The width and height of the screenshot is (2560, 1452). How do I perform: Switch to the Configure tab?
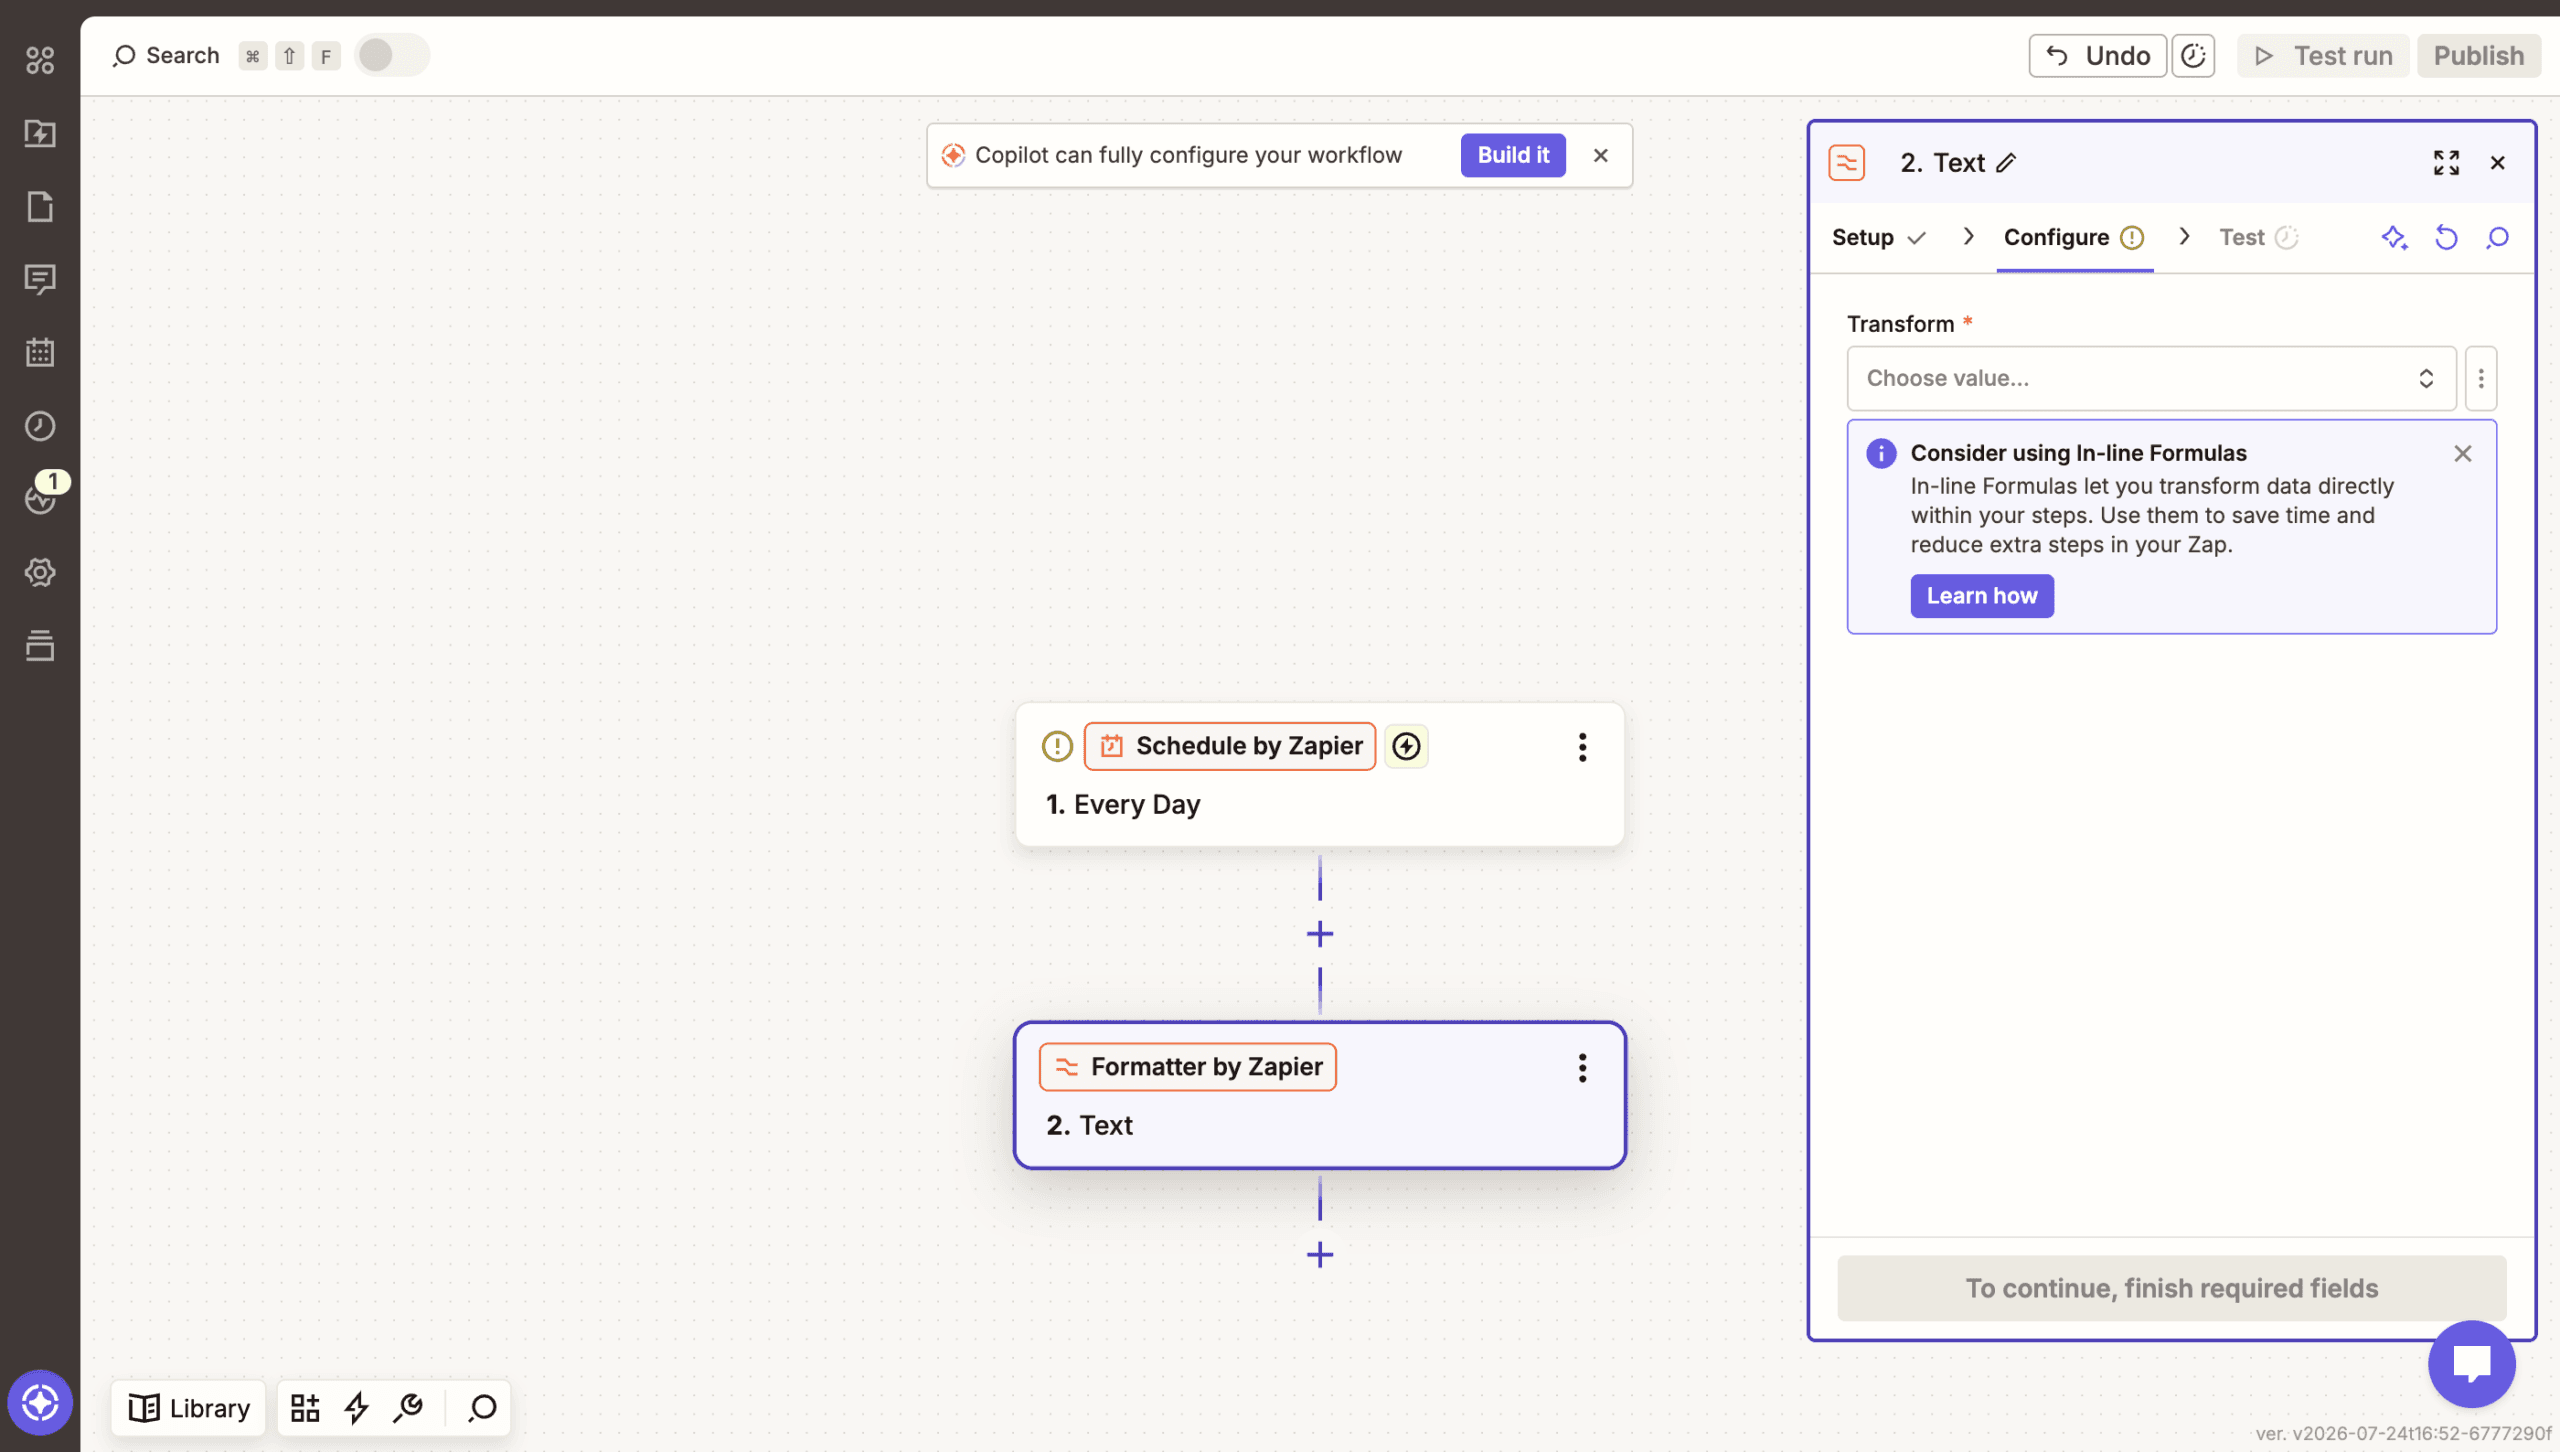click(2074, 237)
